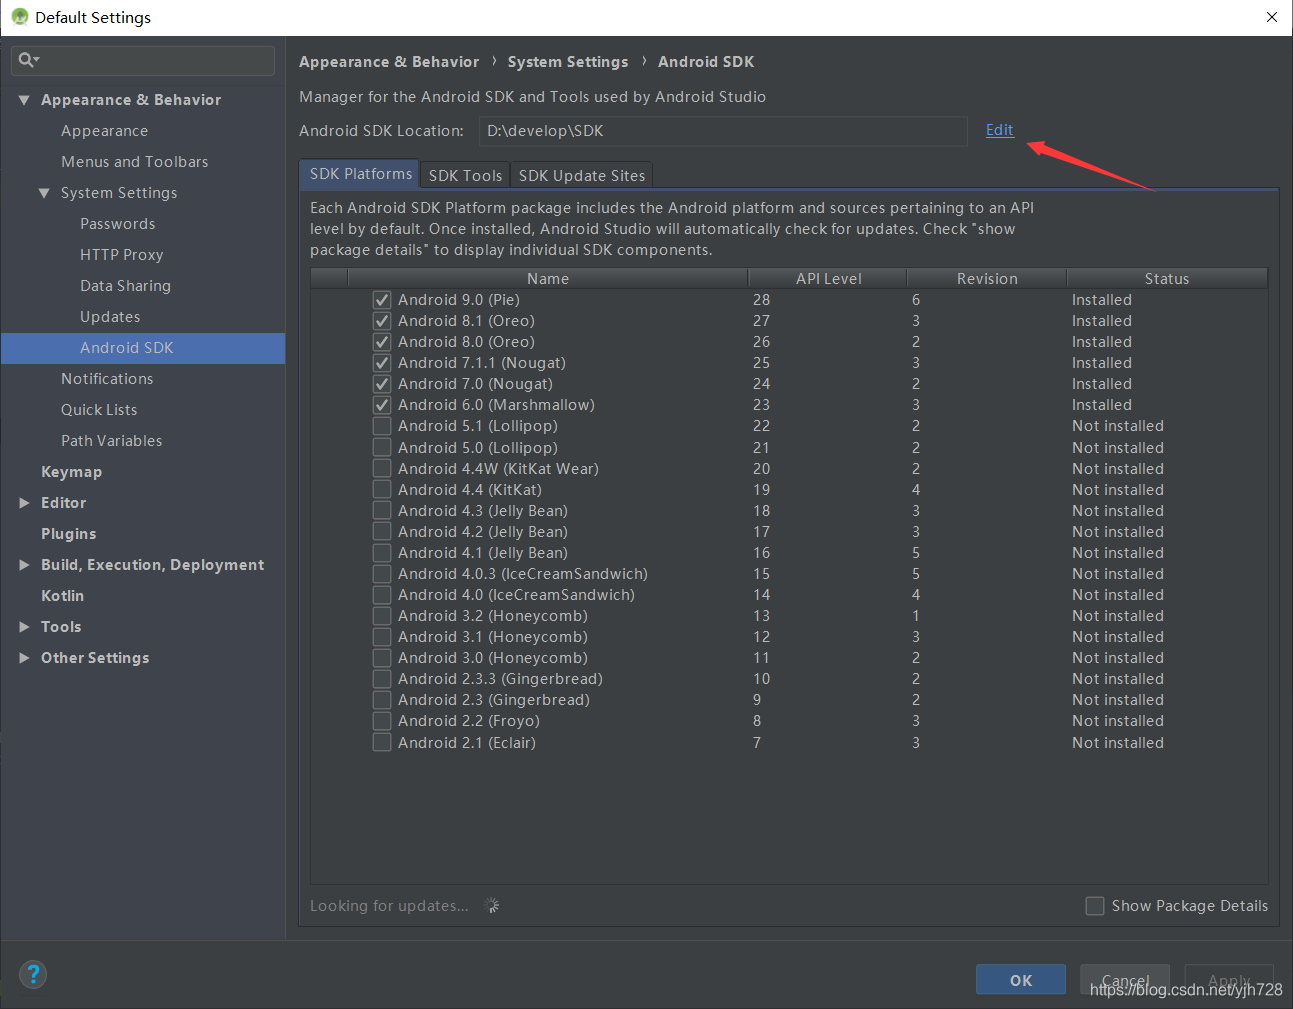This screenshot has width=1293, height=1009.
Task: Collapse the System Settings tree arrow
Action: point(44,193)
